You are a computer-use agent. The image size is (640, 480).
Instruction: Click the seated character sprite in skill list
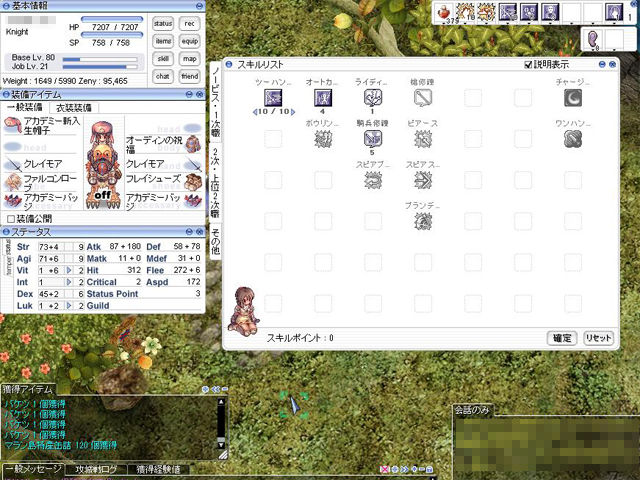point(244,311)
